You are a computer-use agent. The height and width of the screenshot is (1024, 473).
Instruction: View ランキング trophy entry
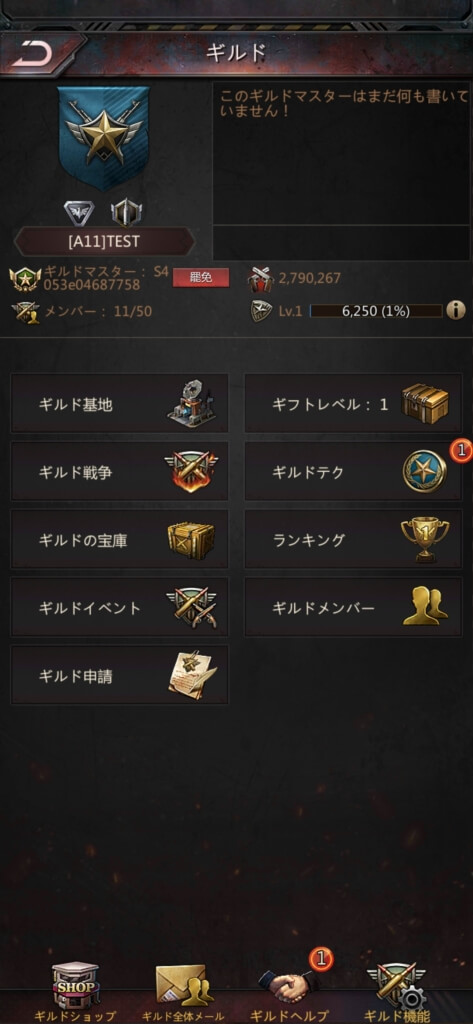tap(353, 539)
